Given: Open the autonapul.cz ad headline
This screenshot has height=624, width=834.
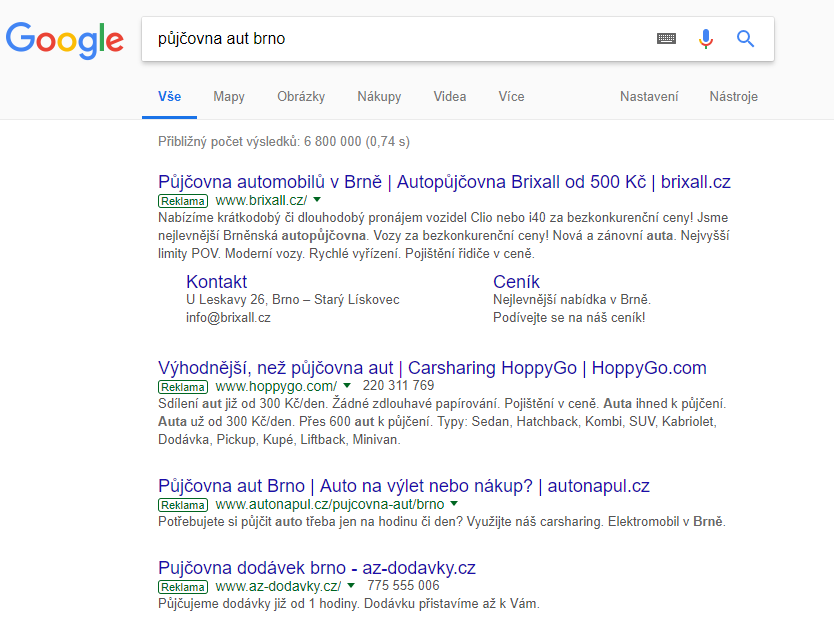Looking at the screenshot, I should 404,486.
